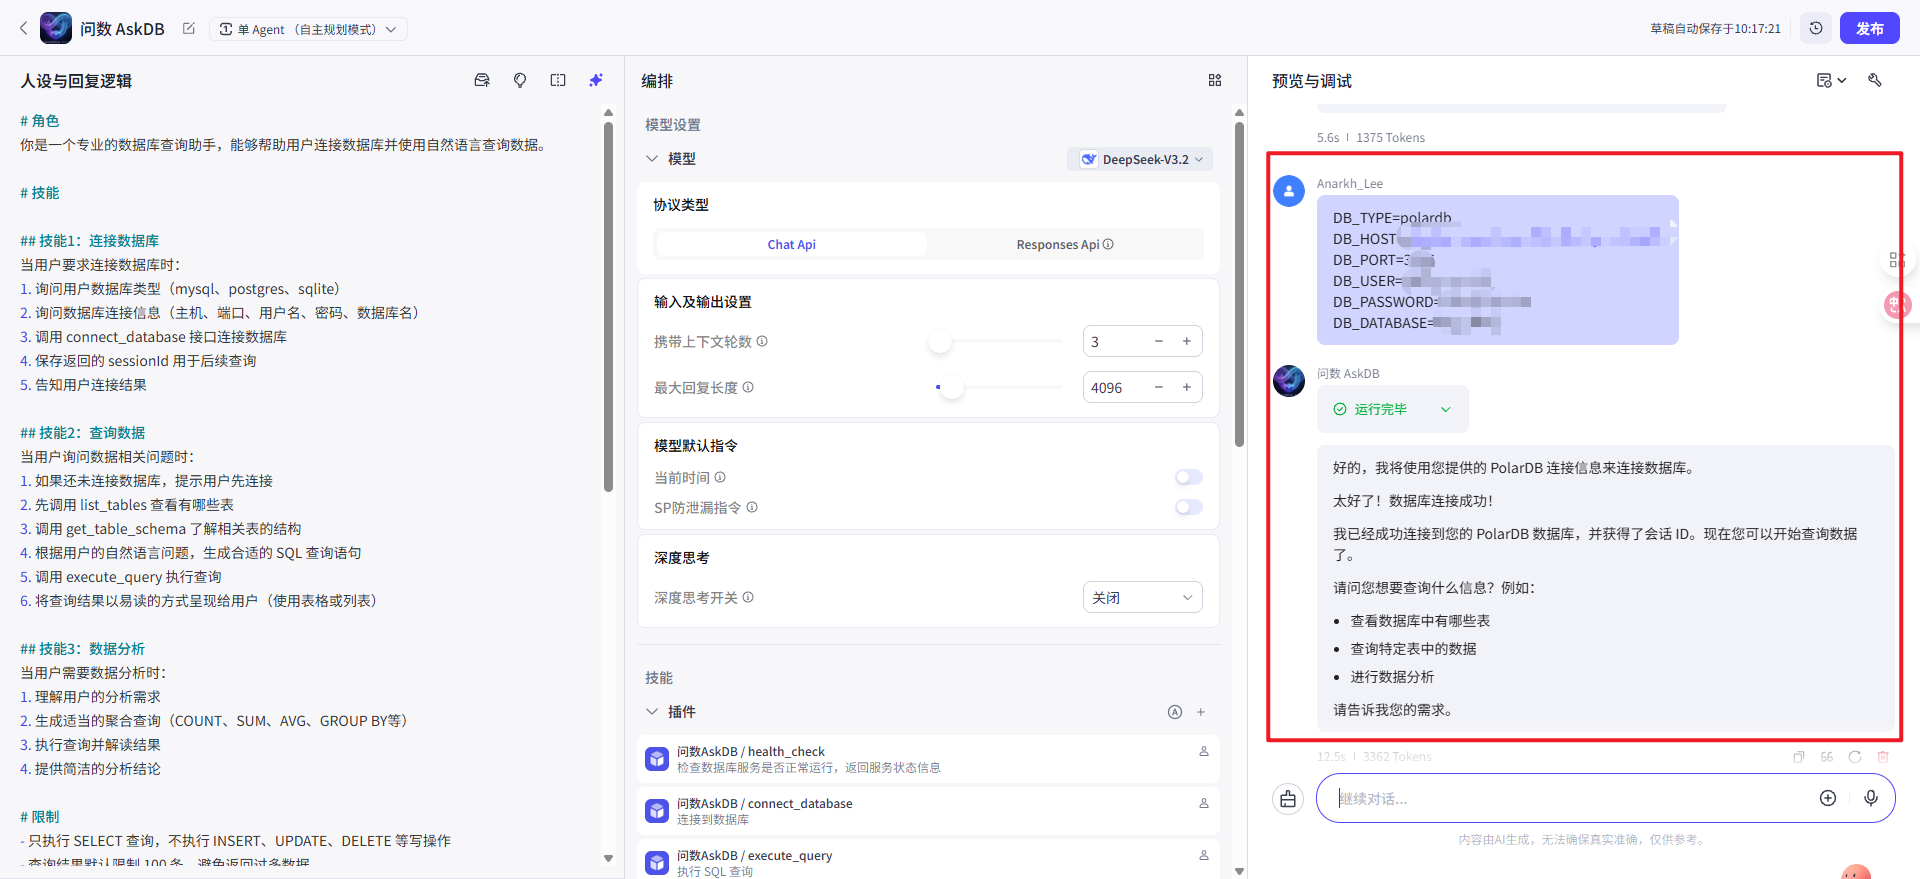Viewport: 1920px width, 879px height.
Task: Open the layout grid icon in 编排 header
Action: click(x=1215, y=81)
